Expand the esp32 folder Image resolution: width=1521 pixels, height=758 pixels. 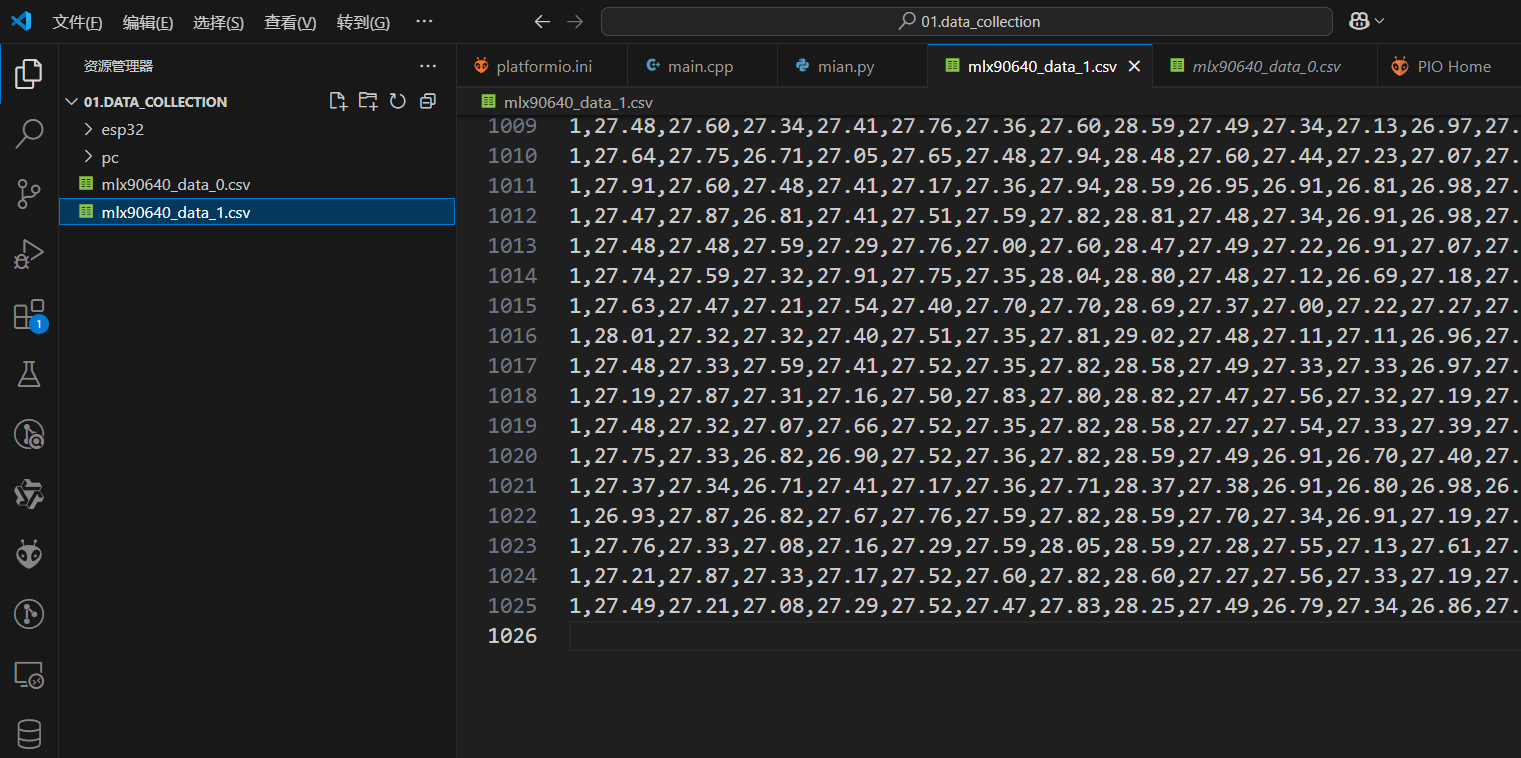pos(123,129)
